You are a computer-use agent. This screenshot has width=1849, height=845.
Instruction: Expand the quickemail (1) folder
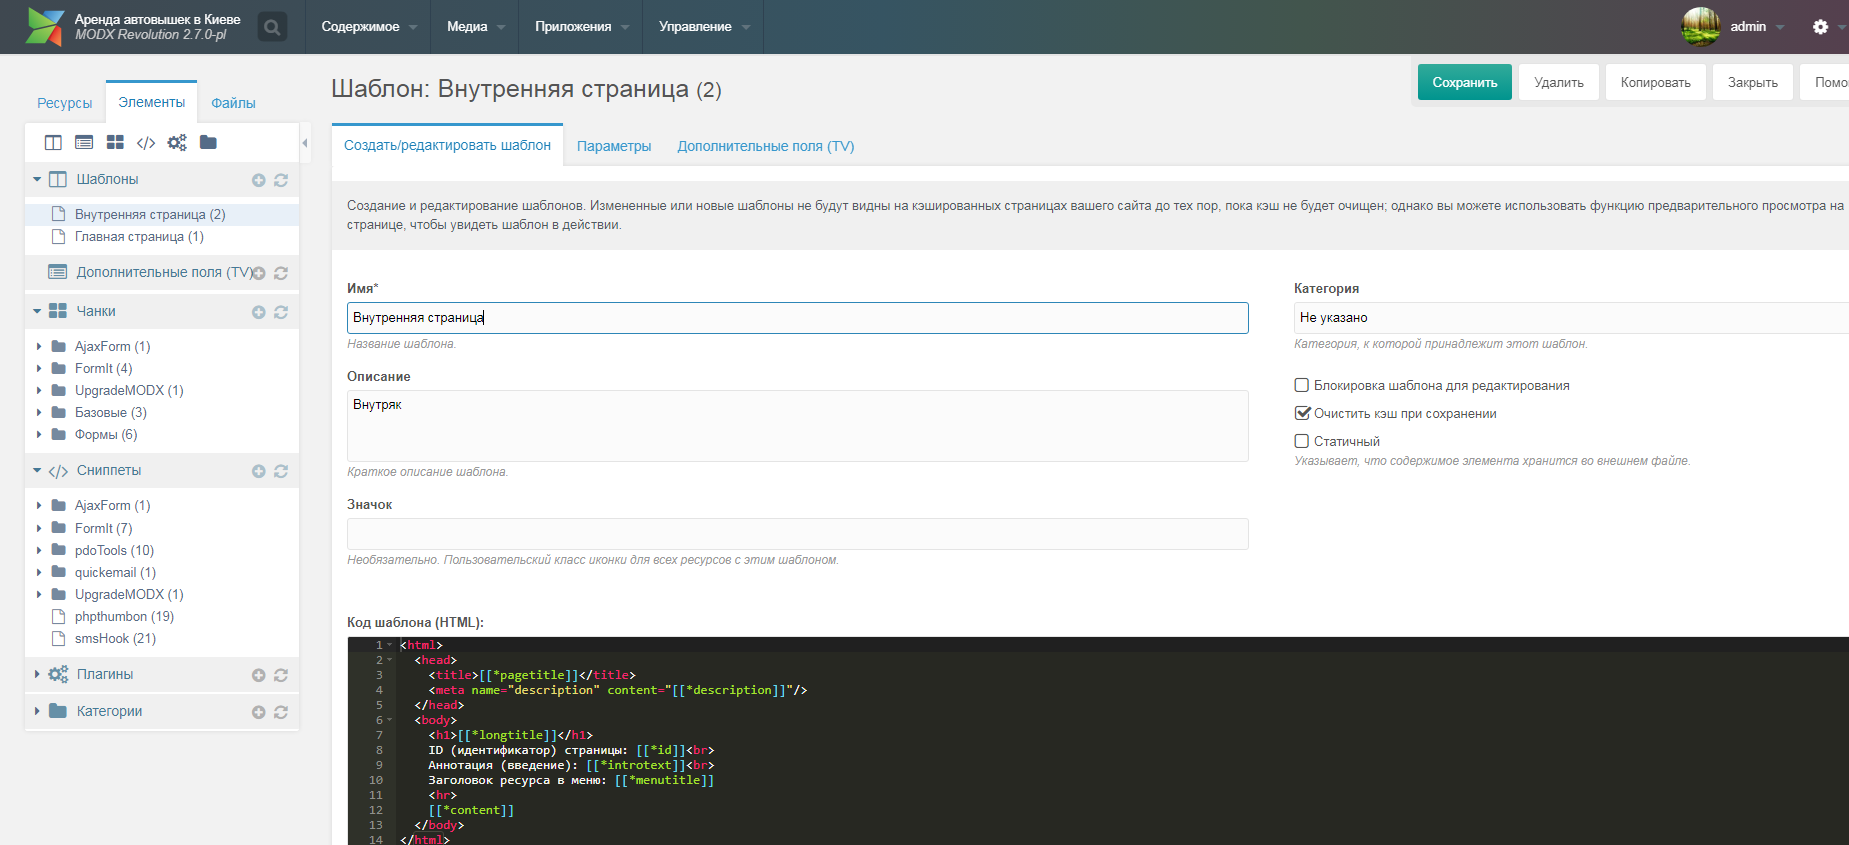[39, 572]
